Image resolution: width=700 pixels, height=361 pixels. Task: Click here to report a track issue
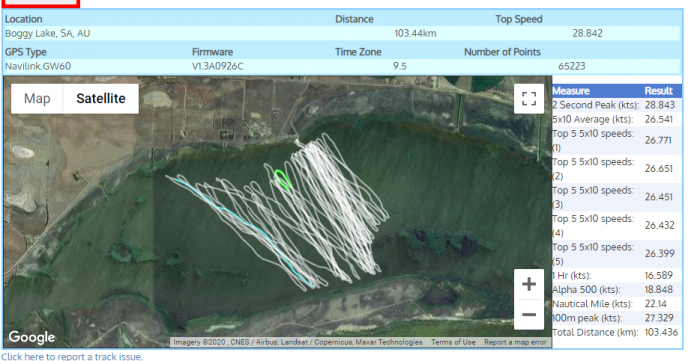(72, 357)
